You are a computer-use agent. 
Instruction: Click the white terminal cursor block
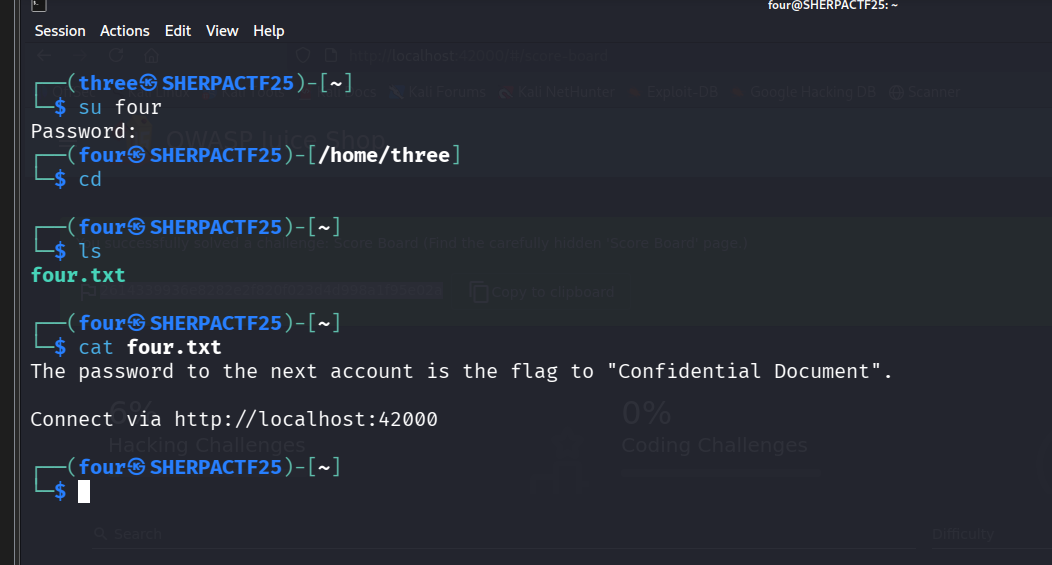[84, 491]
